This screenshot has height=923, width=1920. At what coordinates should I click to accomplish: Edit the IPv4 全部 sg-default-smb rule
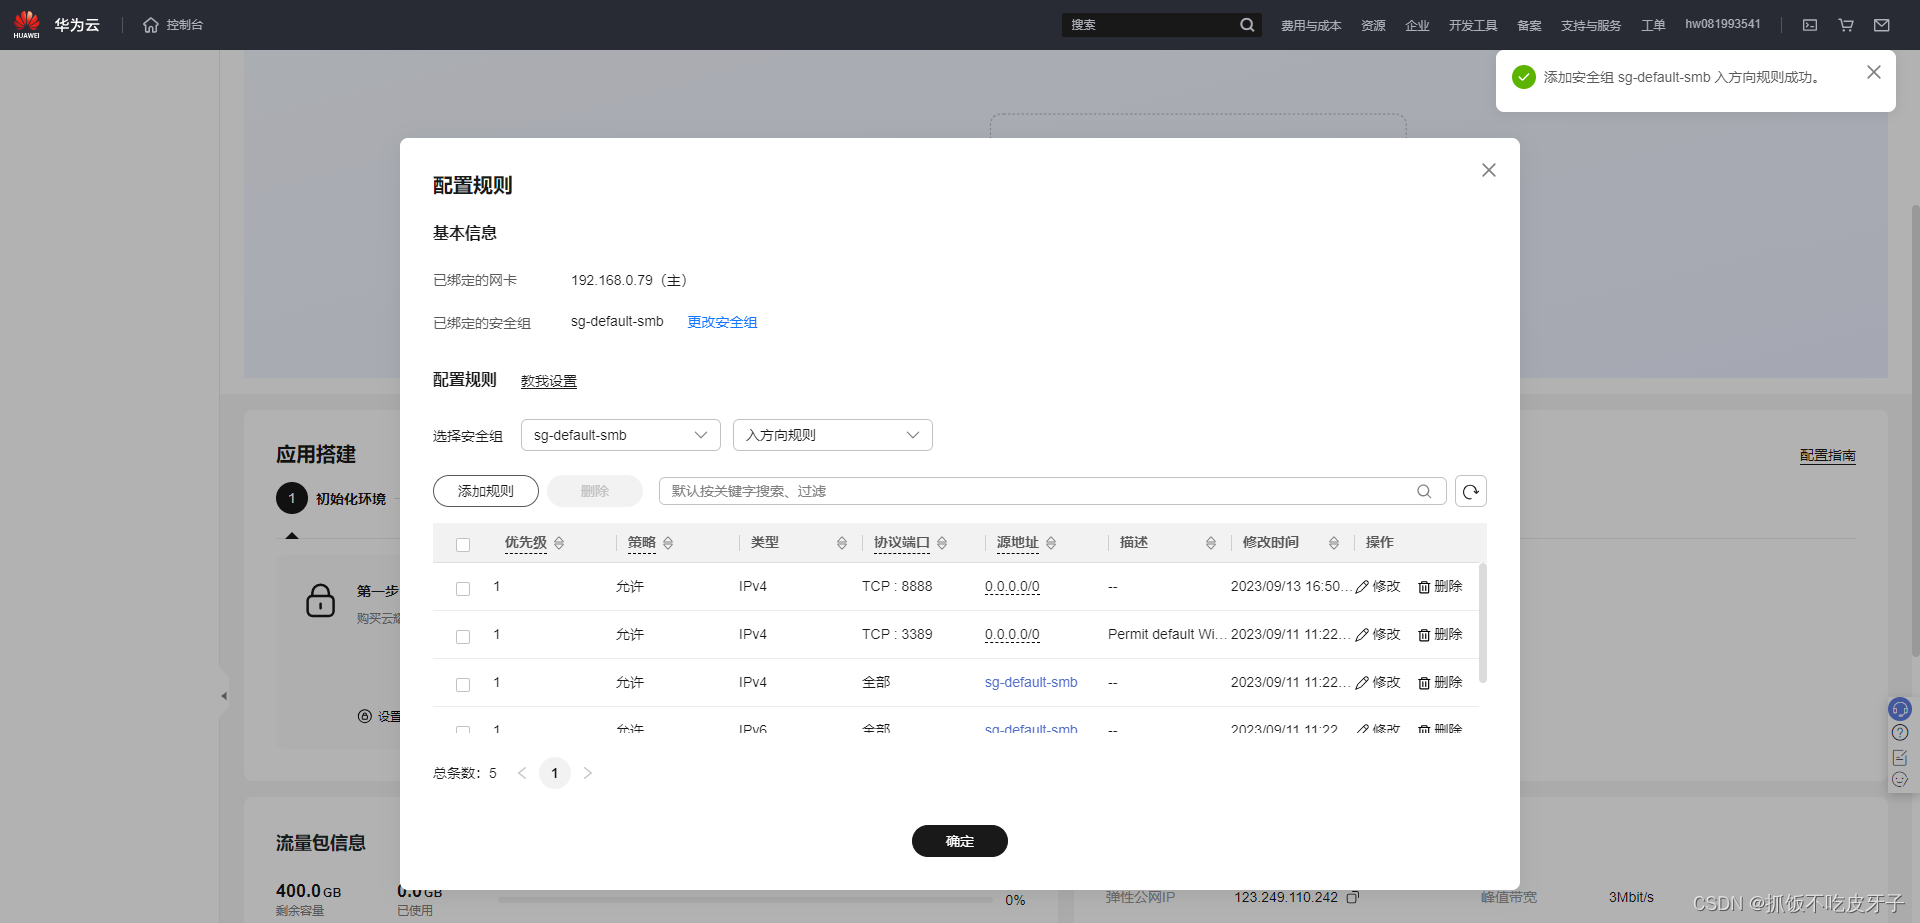1378,683
